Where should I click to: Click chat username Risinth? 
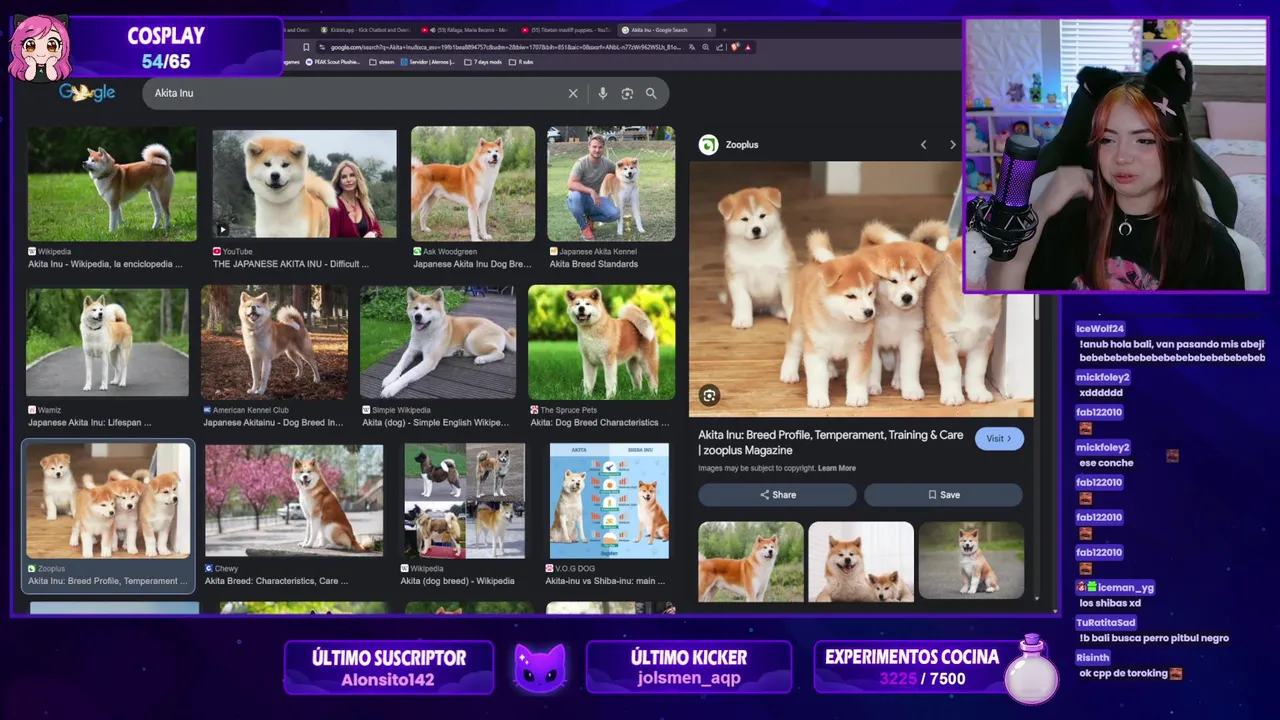pos(1093,657)
